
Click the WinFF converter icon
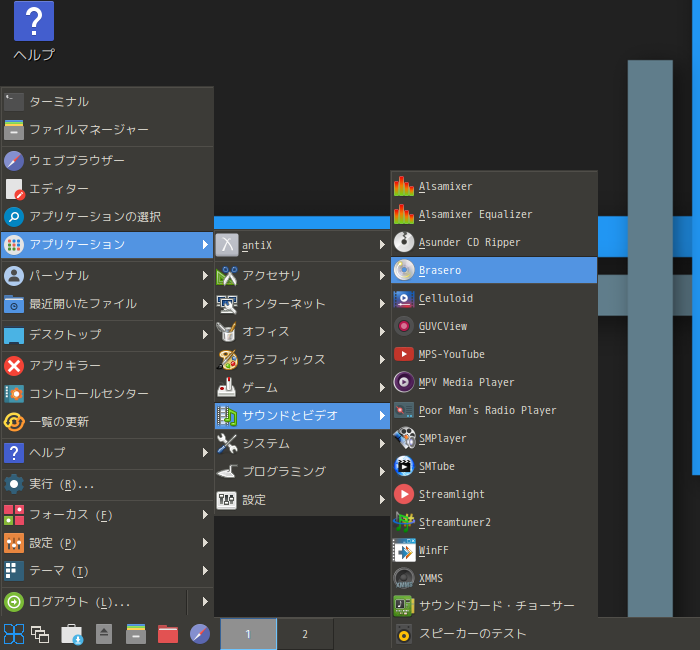[x=404, y=550]
